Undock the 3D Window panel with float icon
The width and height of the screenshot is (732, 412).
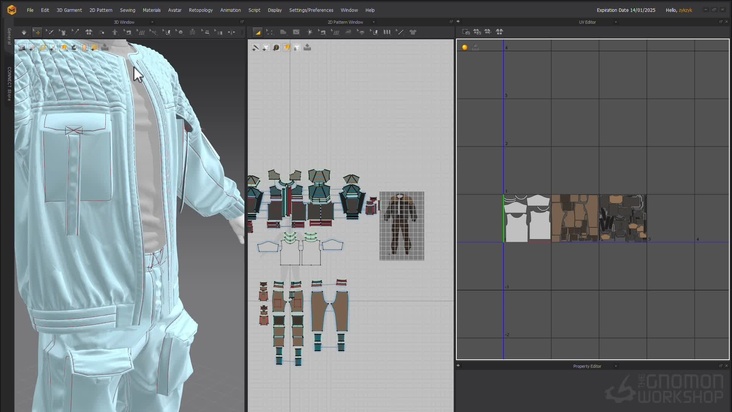tap(242, 22)
